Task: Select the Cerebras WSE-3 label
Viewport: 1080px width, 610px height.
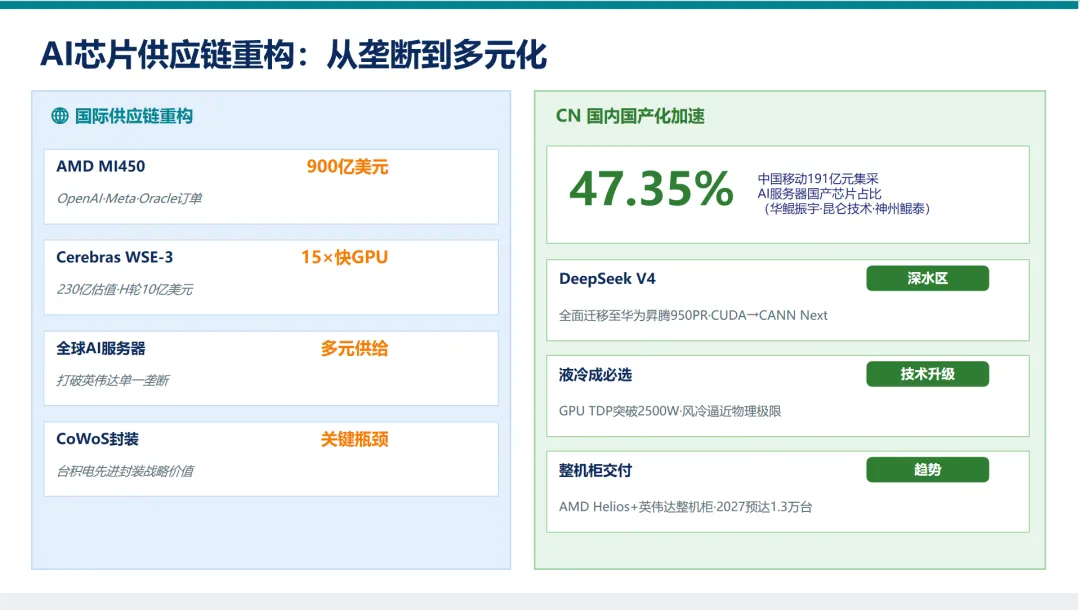Action: (114, 257)
